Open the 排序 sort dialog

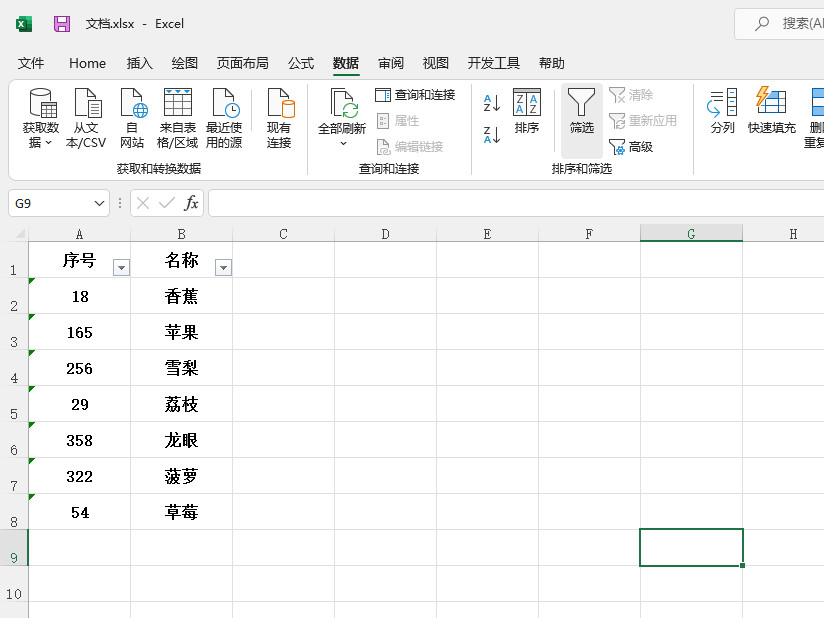[x=527, y=111]
